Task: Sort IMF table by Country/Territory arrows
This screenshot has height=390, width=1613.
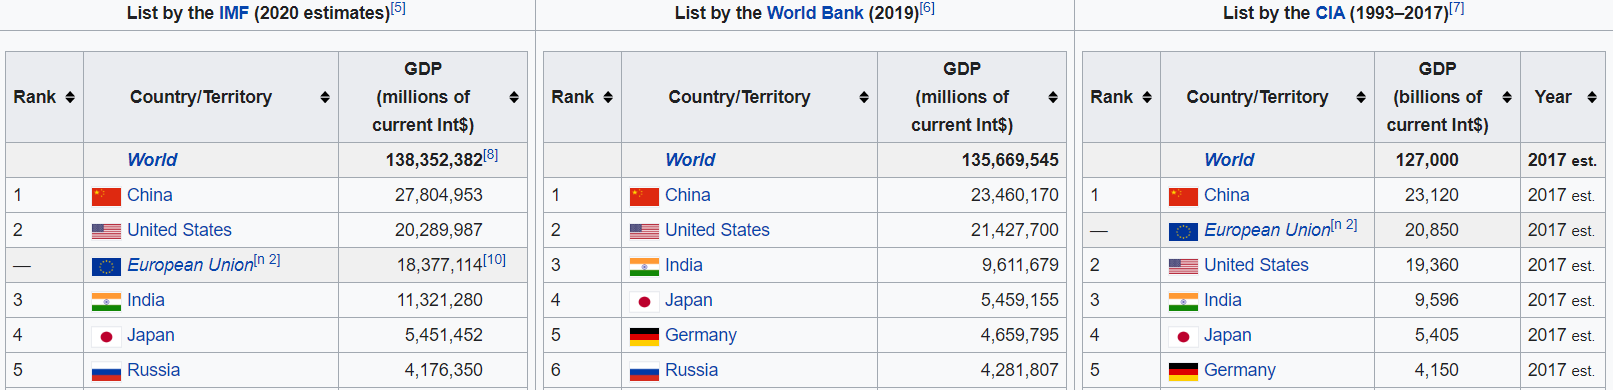Action: (x=325, y=97)
